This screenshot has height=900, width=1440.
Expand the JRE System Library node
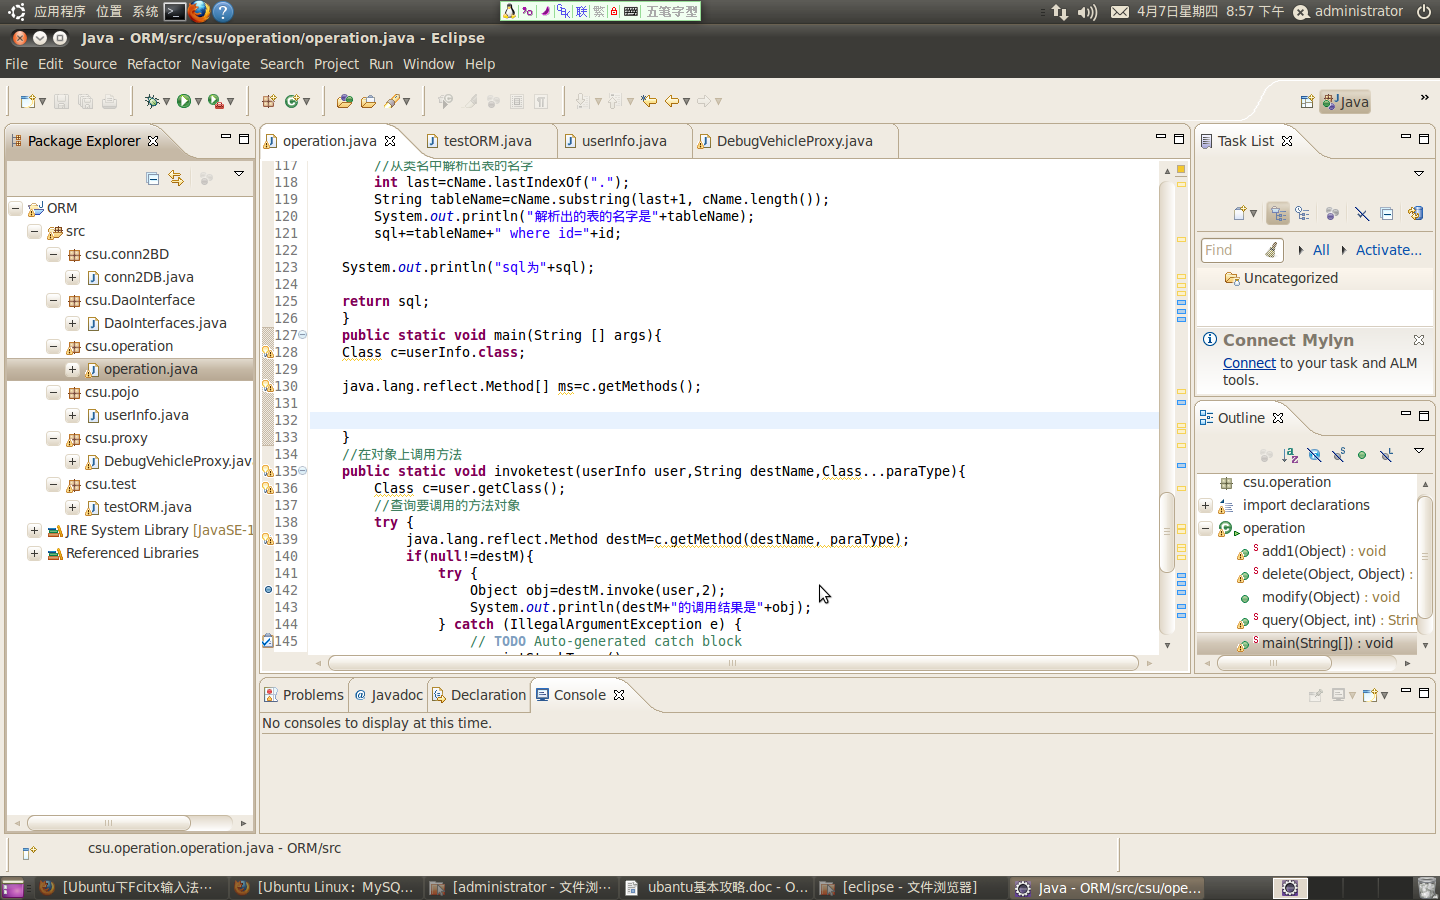[34, 530]
